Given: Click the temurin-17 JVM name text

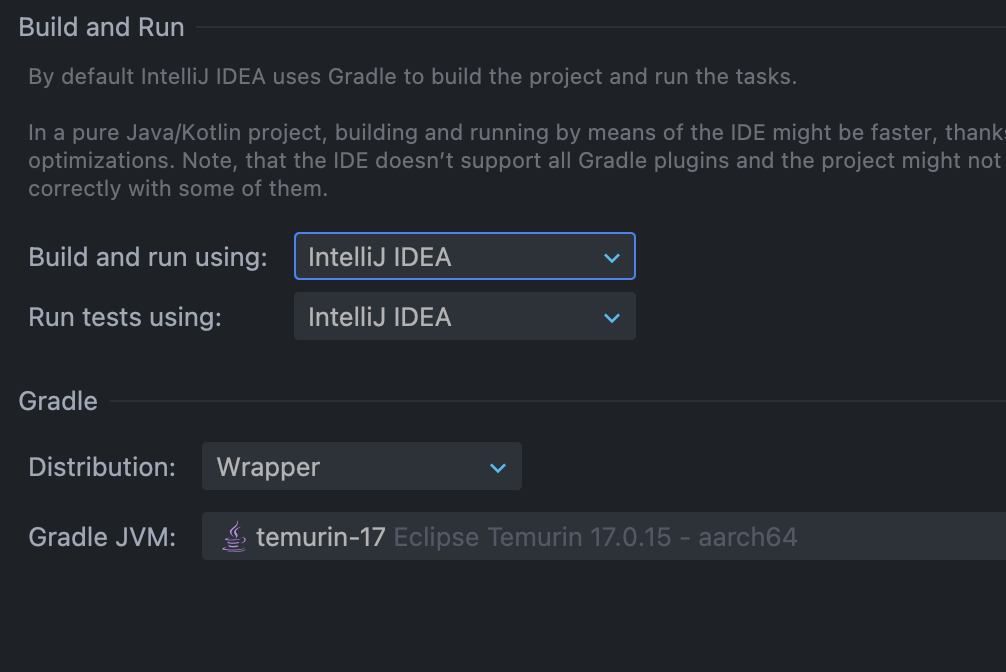Looking at the screenshot, I should pyautogui.click(x=320, y=537).
